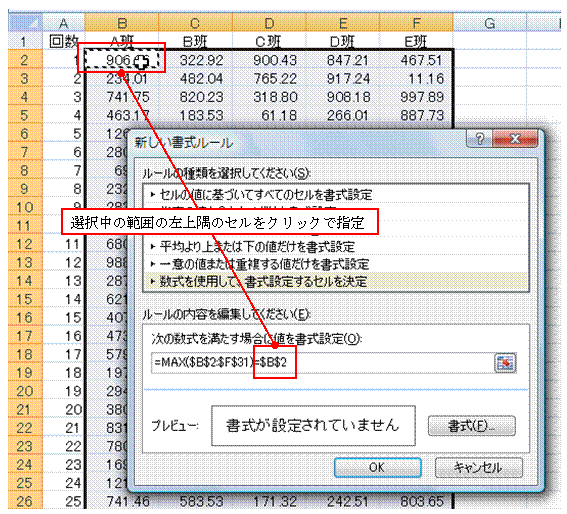
Task: Click the キャンセル button
Action: click(478, 467)
